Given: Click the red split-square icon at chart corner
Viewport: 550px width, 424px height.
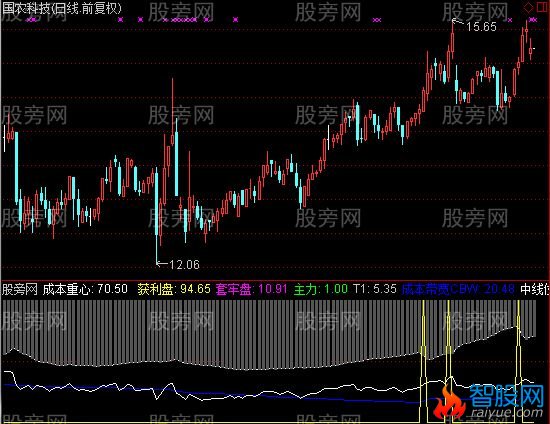Looking at the screenshot, I should coord(542,7).
